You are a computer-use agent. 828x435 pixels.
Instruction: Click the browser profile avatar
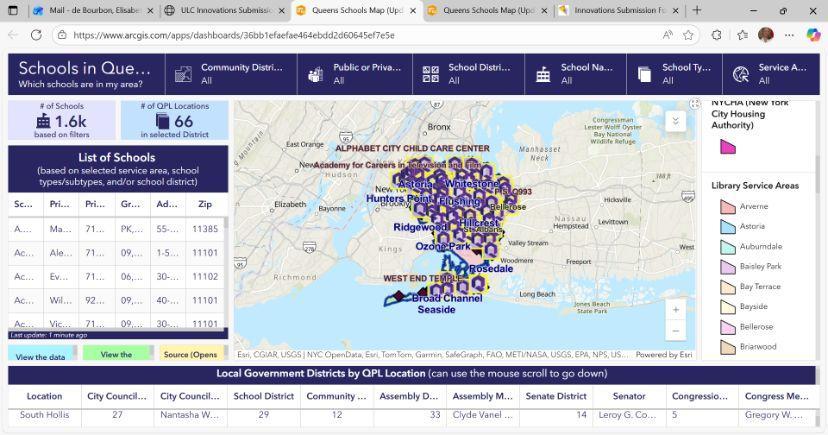tap(766, 34)
